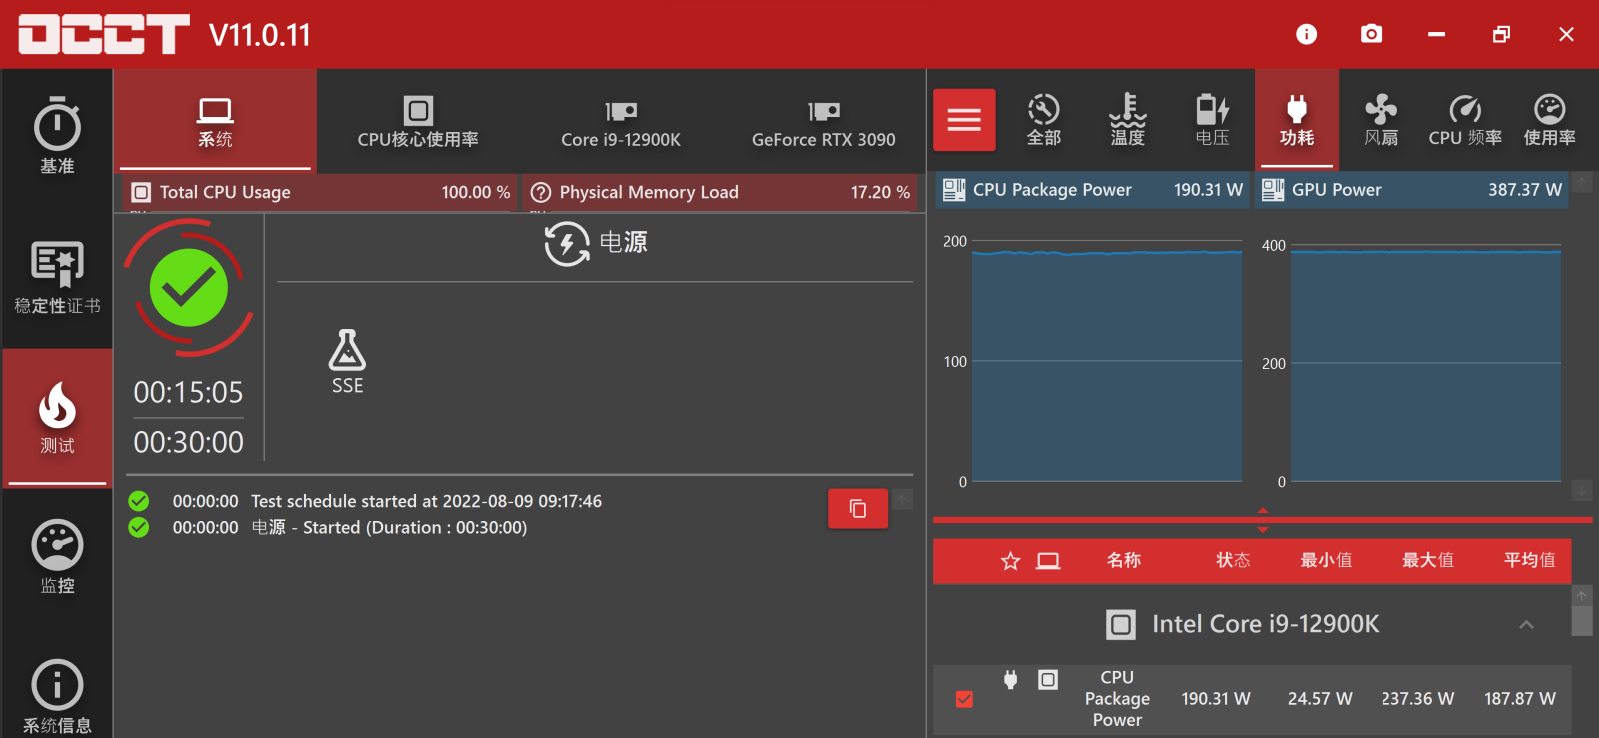Click the screenshot camera icon

click(x=1371, y=34)
